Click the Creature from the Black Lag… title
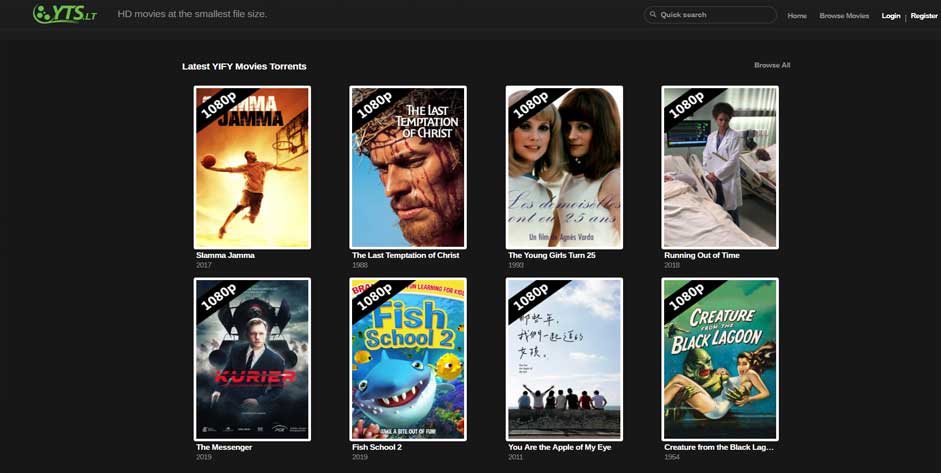 click(719, 447)
